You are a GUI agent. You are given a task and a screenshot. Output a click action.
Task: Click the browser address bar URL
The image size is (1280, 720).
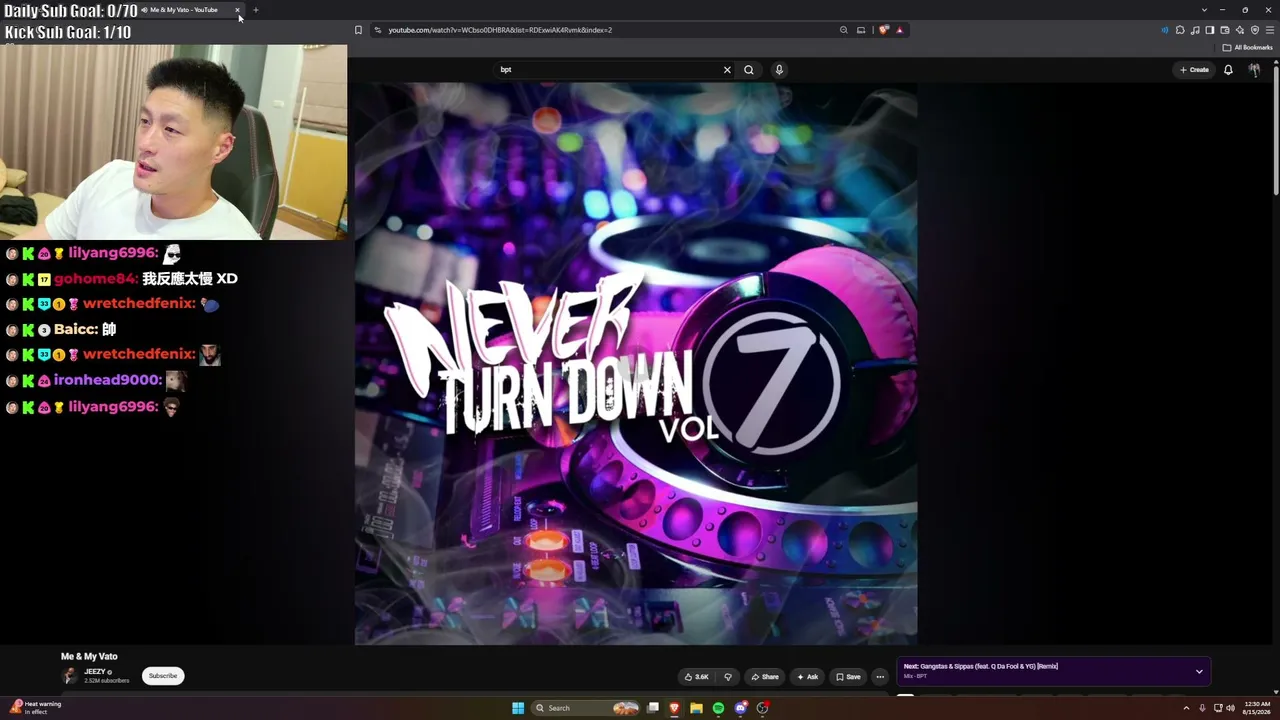point(500,30)
